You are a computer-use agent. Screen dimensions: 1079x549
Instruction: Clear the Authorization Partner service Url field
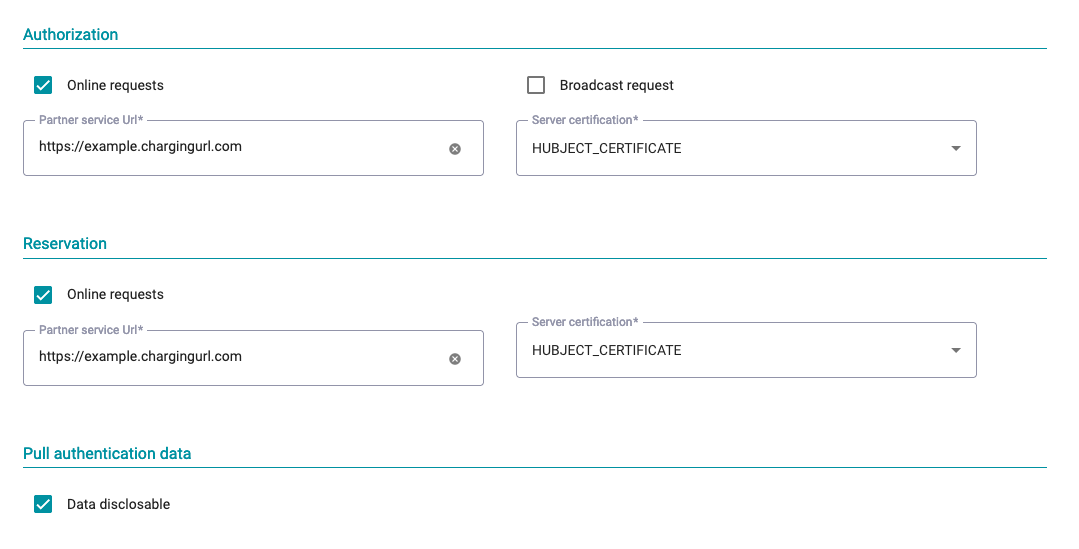pos(455,149)
